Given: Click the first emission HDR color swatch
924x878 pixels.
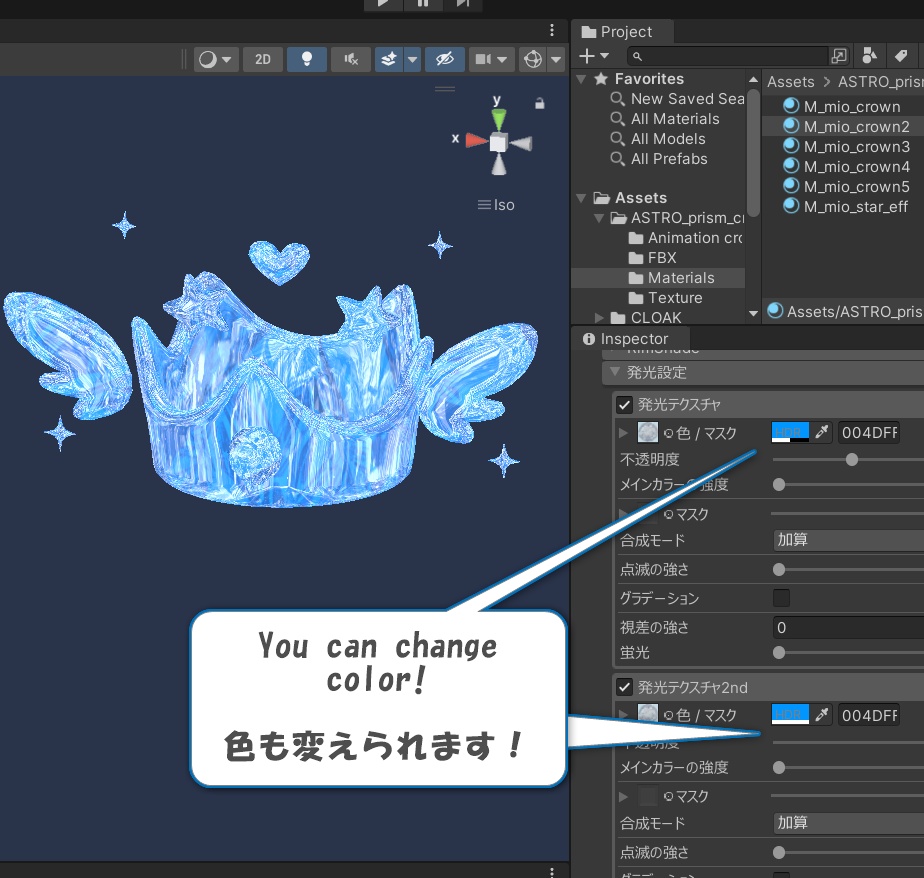Looking at the screenshot, I should [x=790, y=433].
